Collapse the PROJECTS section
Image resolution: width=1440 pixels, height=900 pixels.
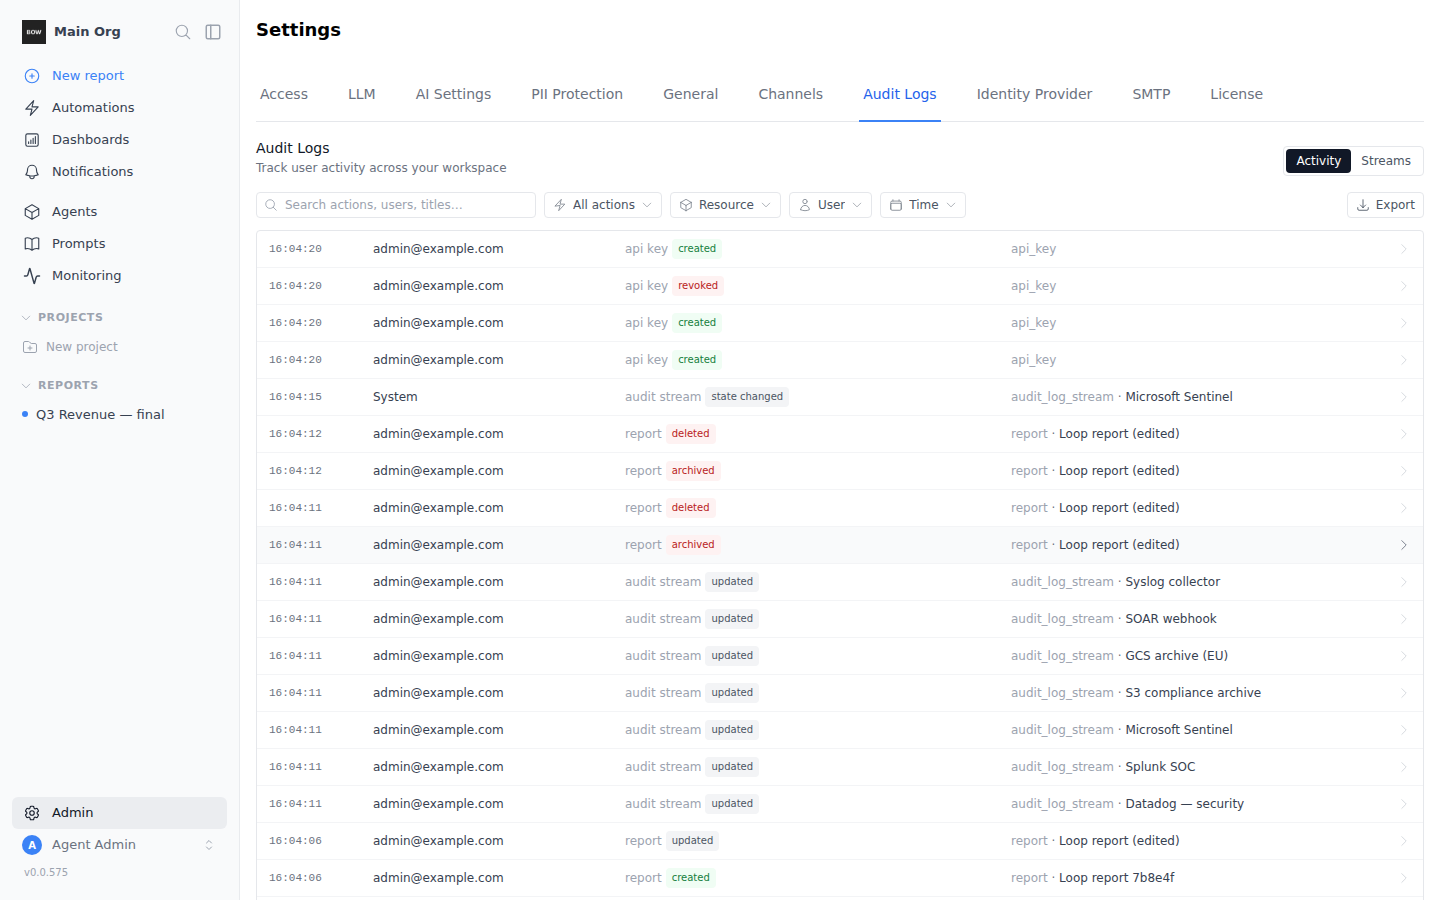62,317
